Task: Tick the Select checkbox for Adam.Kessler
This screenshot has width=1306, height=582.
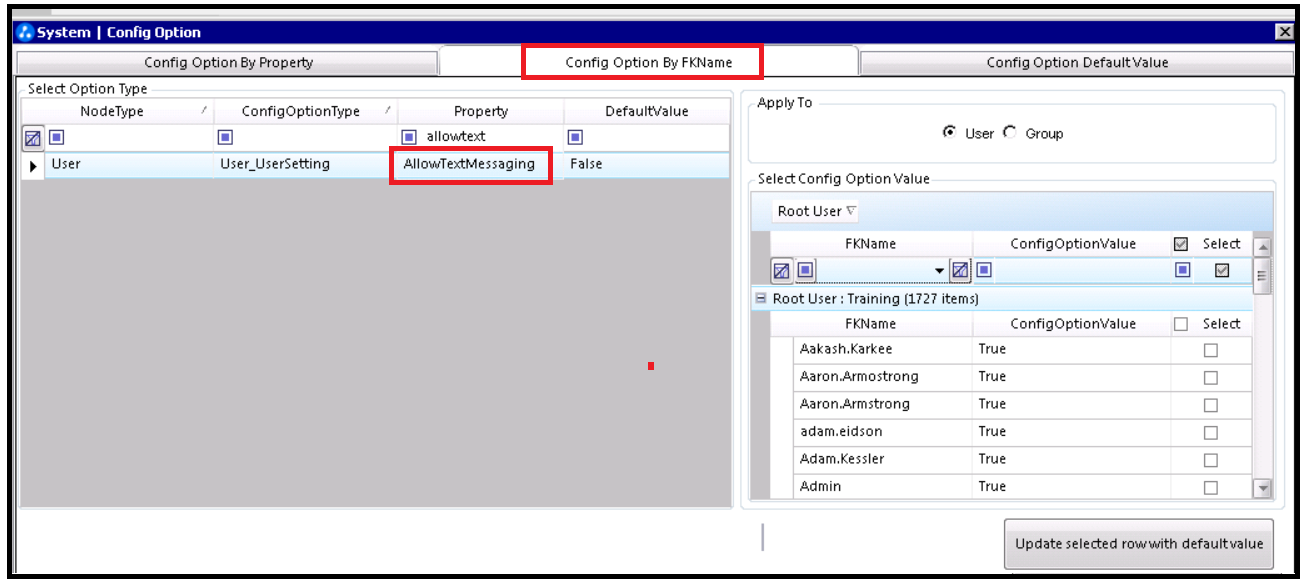Action: click(1211, 460)
